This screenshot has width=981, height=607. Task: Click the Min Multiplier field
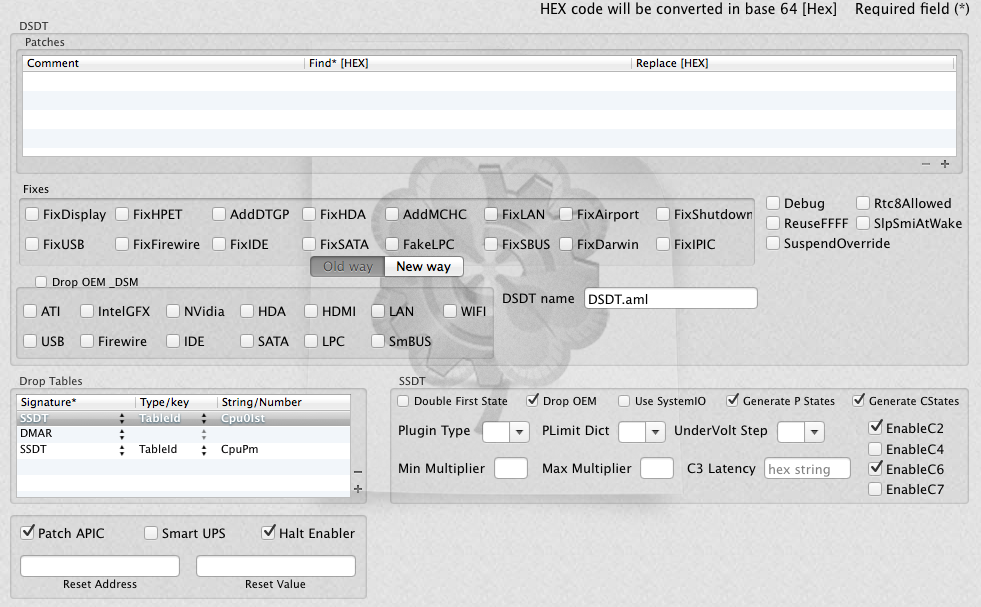511,468
